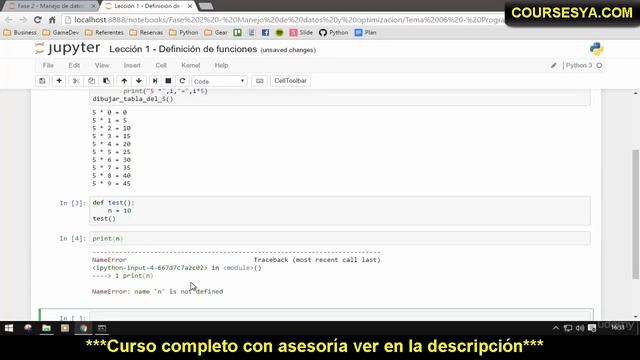Viewport: 640px width, 360px height.
Task: Open the Facebook bookmark icon
Action: 265,33
